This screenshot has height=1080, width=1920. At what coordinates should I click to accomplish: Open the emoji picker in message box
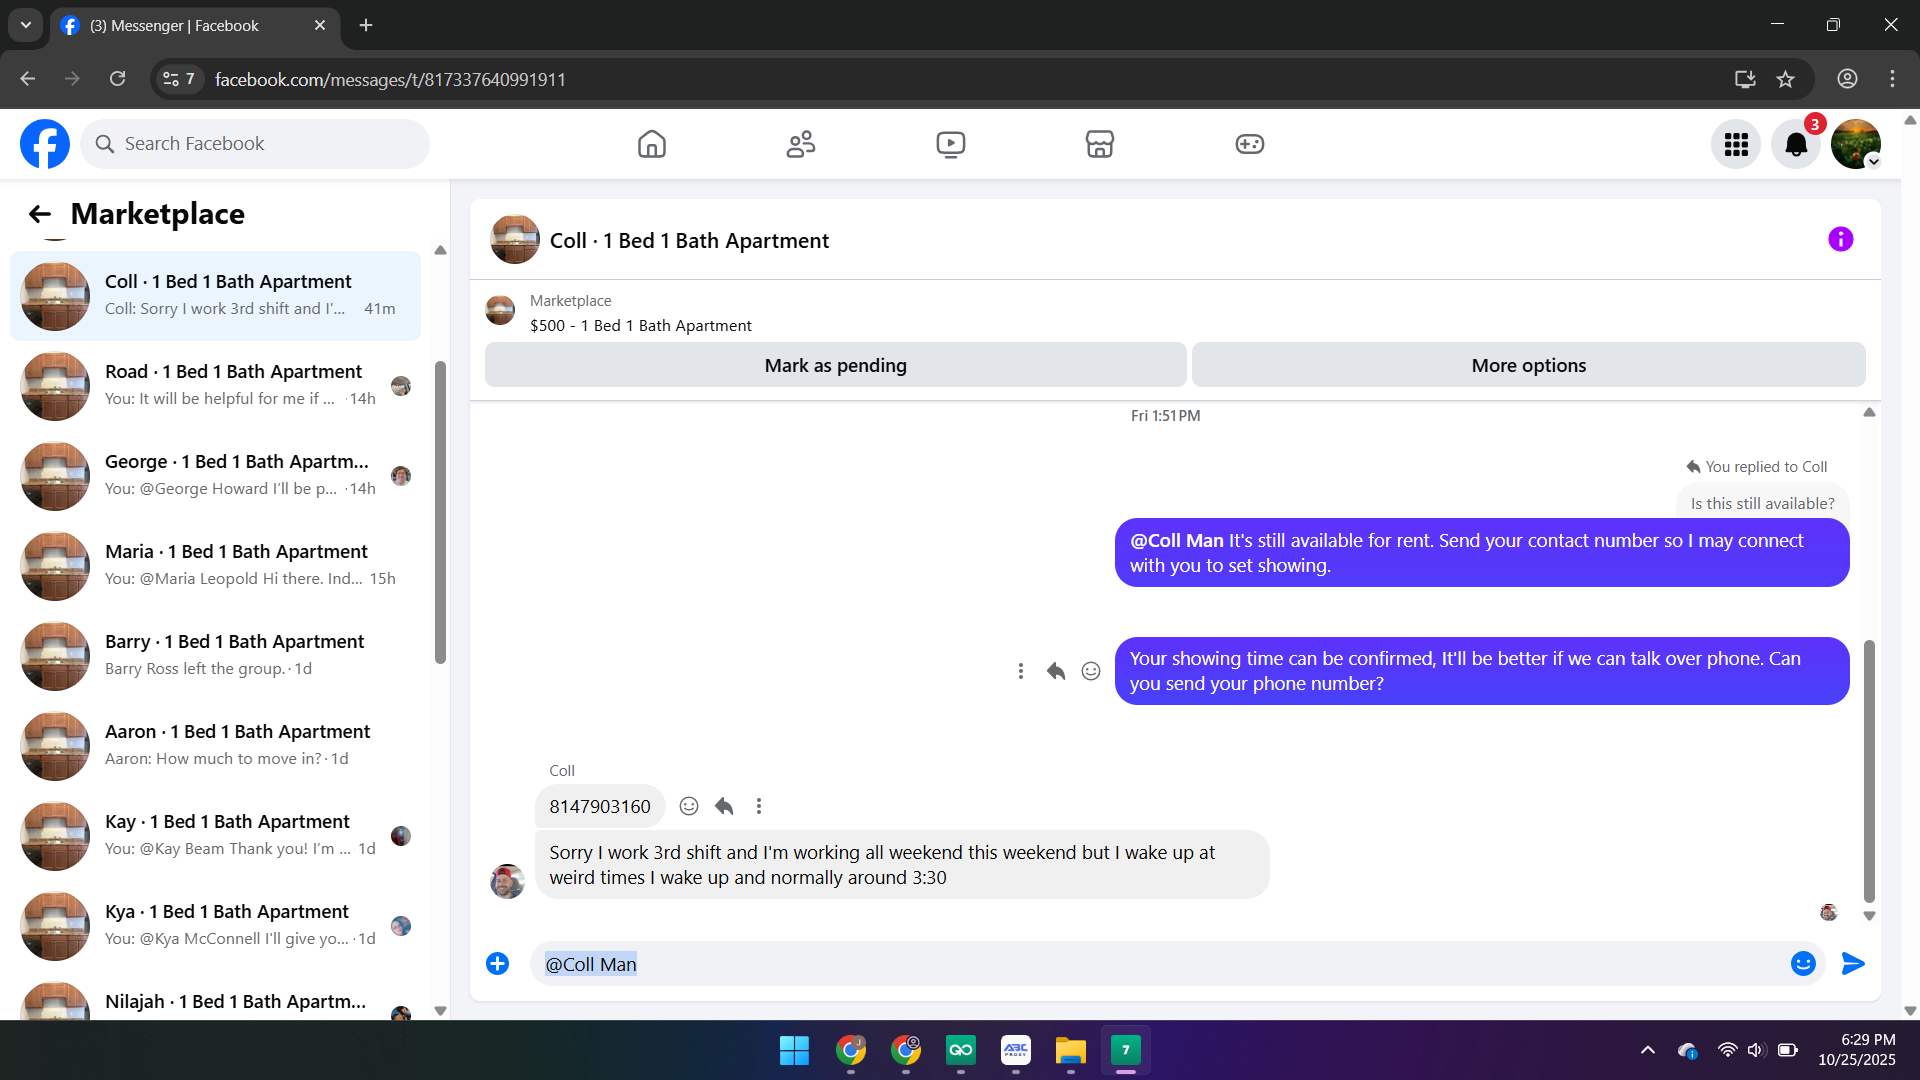point(1802,963)
